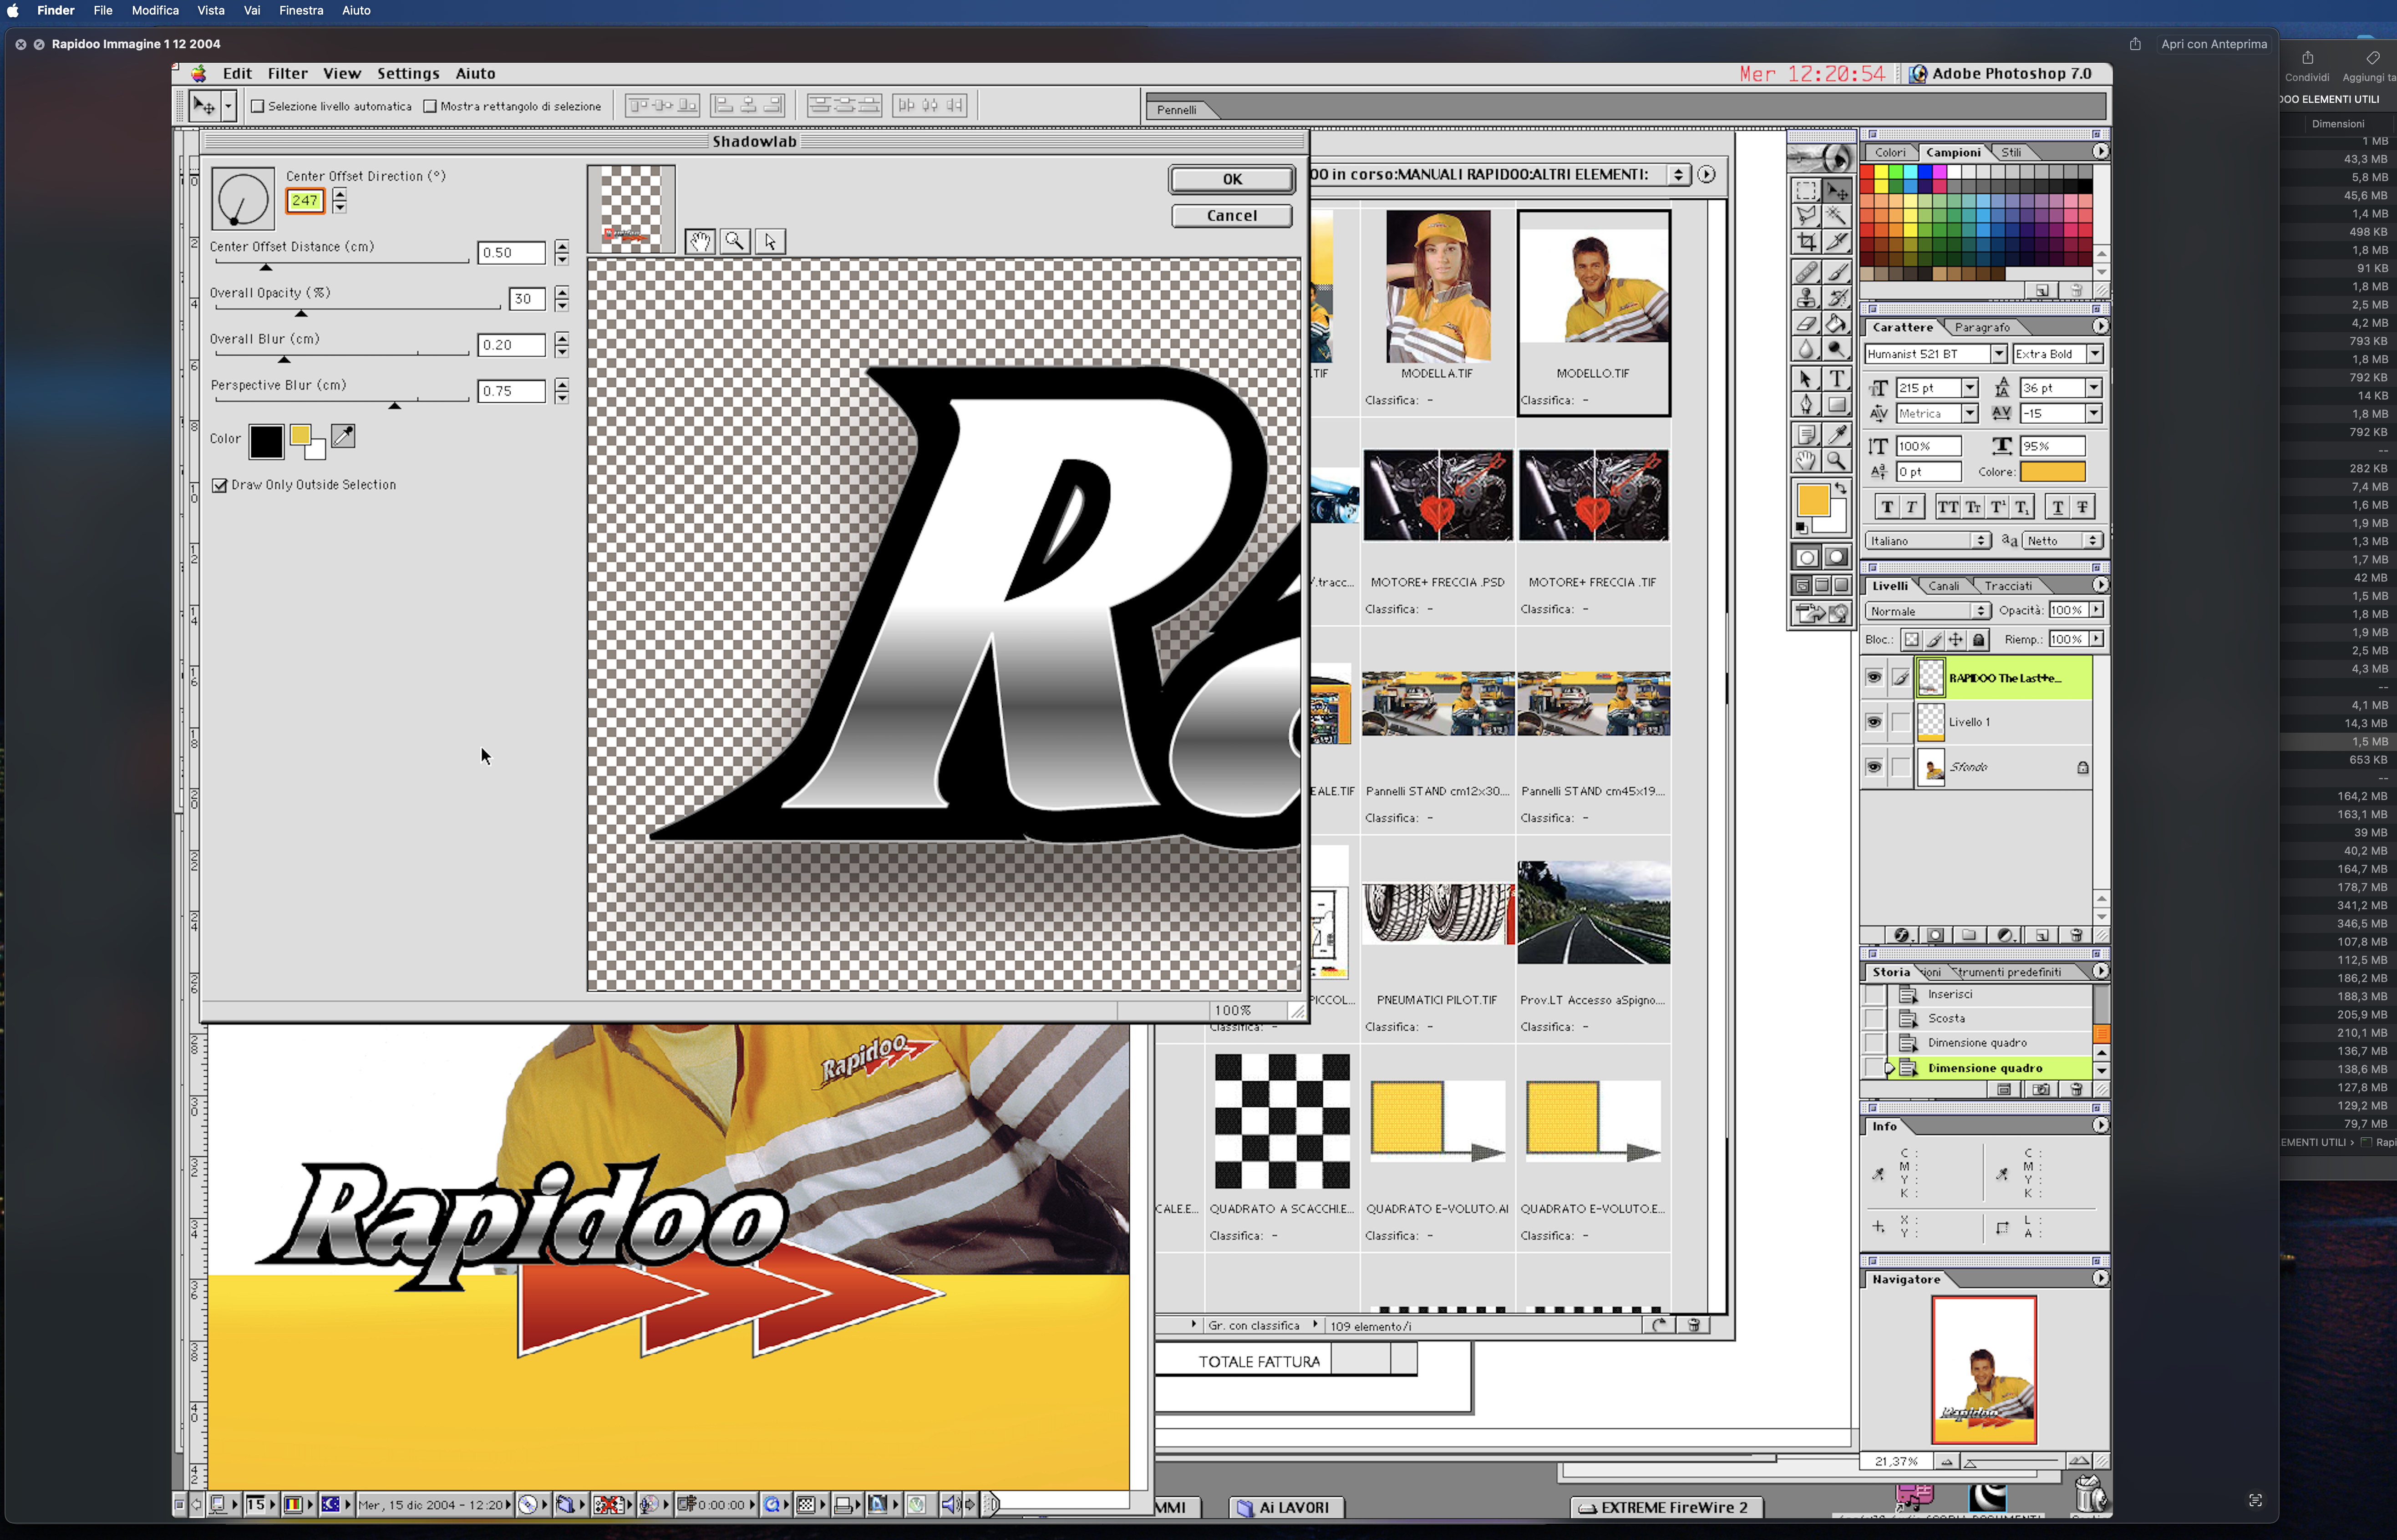Select the Eraser tool
The image size is (2397, 1540).
tap(1806, 323)
